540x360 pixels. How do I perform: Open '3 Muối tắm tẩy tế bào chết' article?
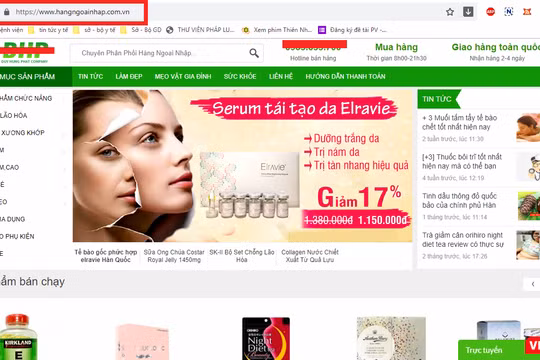tap(460, 122)
